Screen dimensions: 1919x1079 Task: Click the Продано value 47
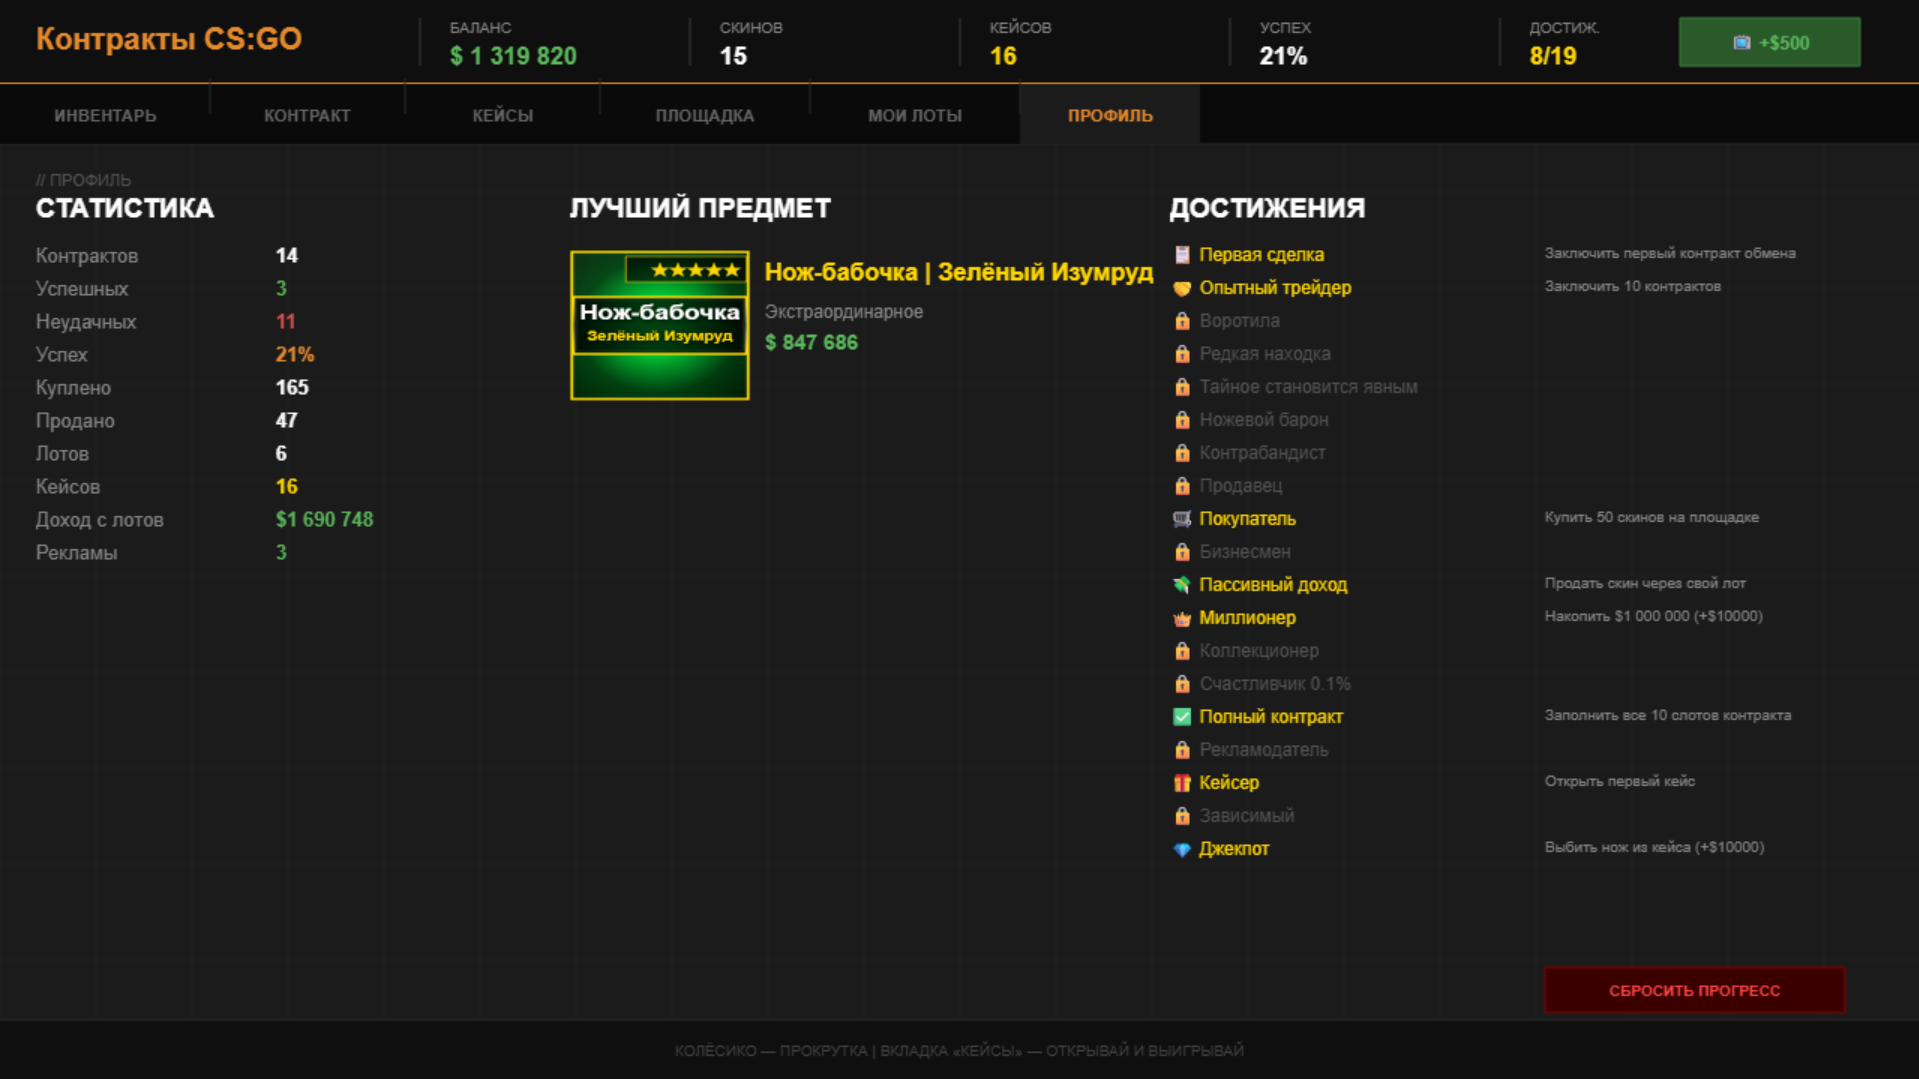[x=286, y=420]
